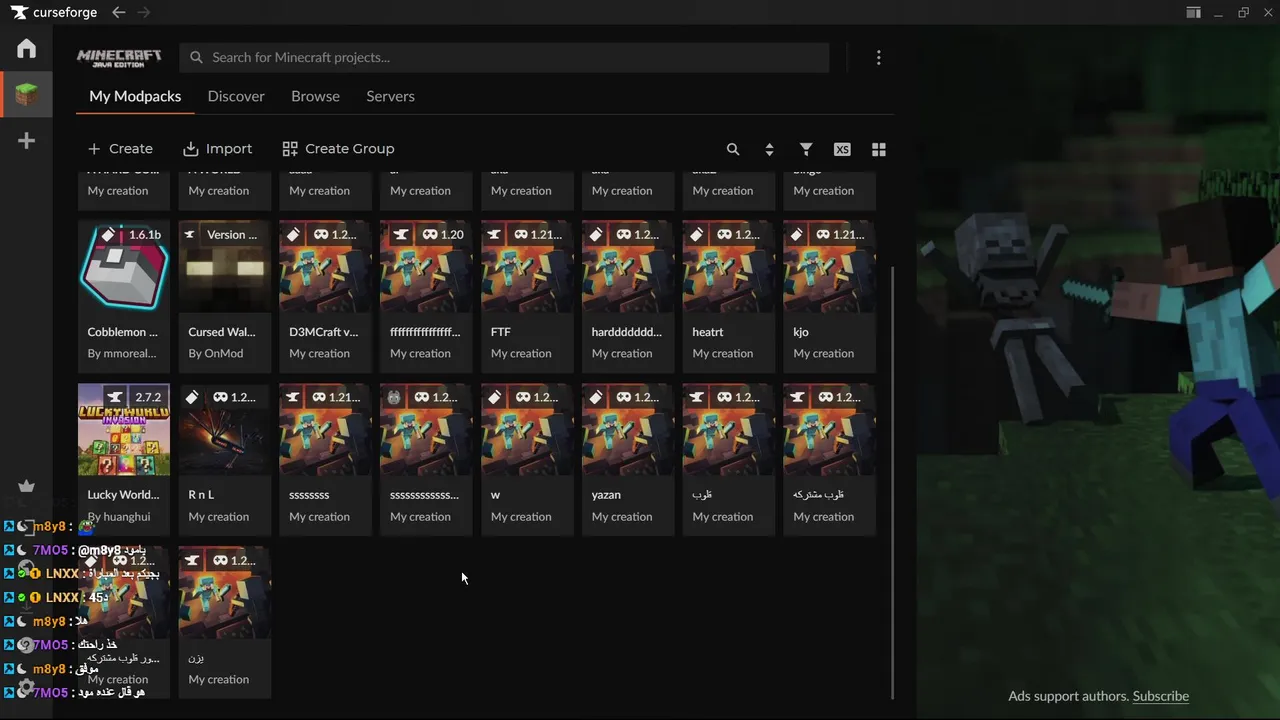Click the 1.6.1b version badge on Cobblemon
The width and height of the screenshot is (1280, 720).
(x=145, y=234)
